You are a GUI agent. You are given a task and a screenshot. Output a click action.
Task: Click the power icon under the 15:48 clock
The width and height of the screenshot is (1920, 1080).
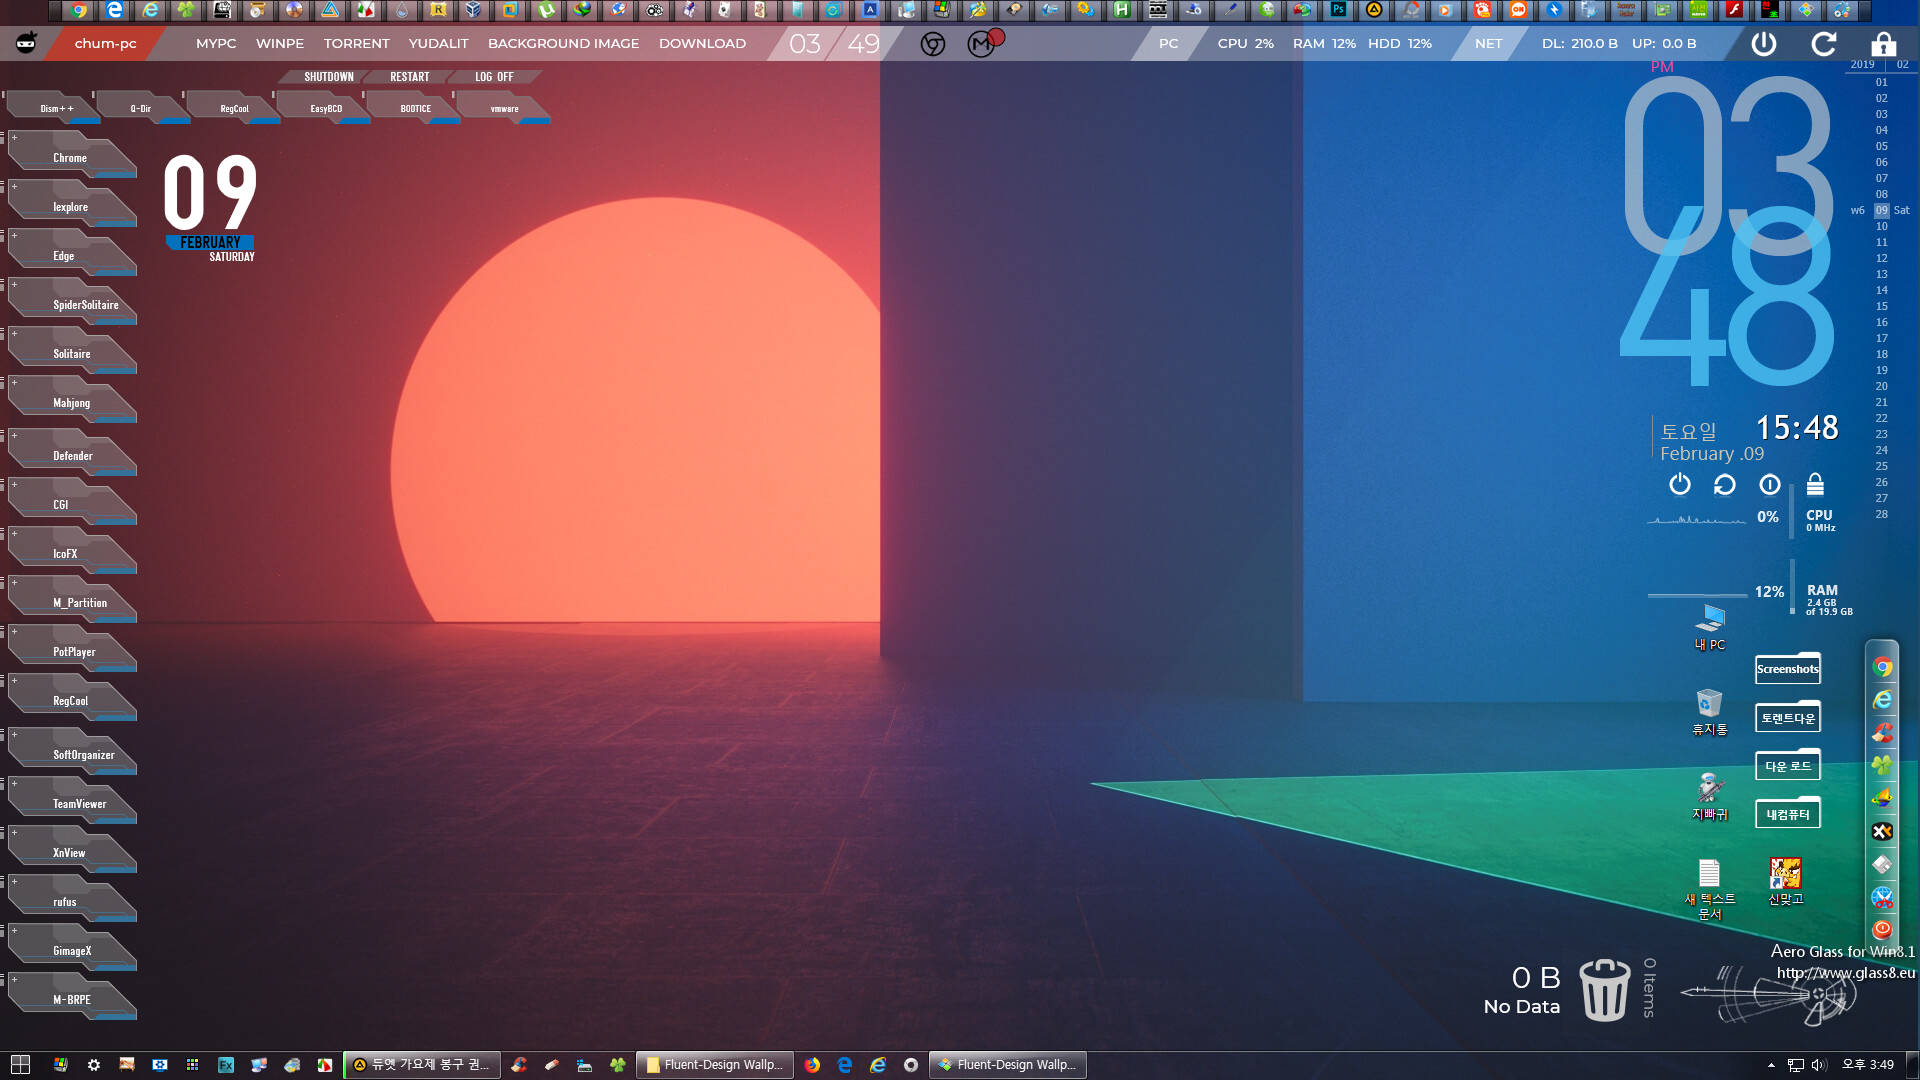point(1680,484)
